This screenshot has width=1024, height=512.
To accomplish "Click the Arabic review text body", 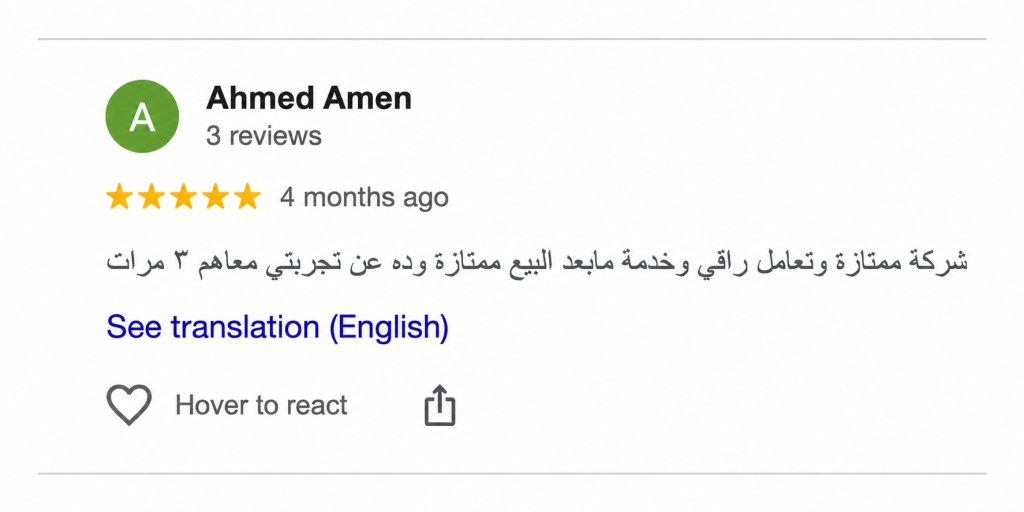I will coord(537,263).
